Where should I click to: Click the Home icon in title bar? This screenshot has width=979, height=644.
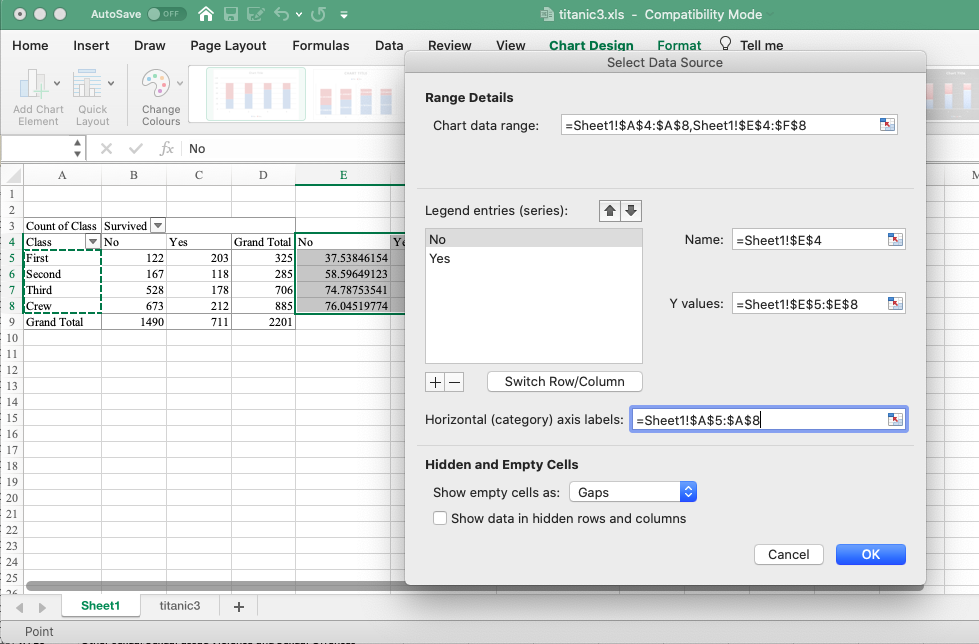point(206,15)
